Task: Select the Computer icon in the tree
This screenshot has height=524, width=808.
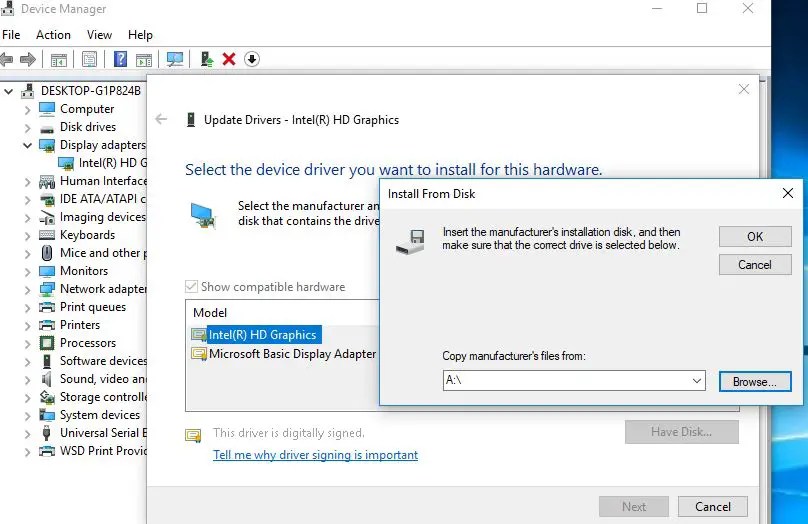Action: click(x=47, y=109)
